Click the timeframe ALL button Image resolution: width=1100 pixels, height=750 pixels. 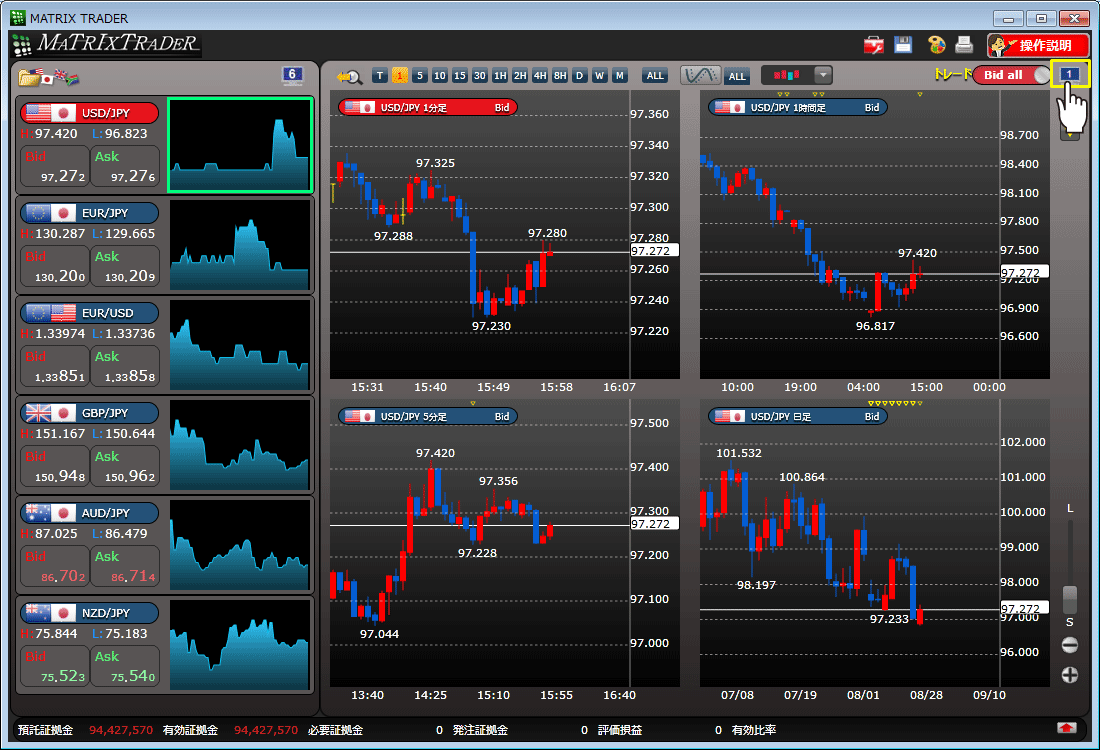tap(655, 76)
